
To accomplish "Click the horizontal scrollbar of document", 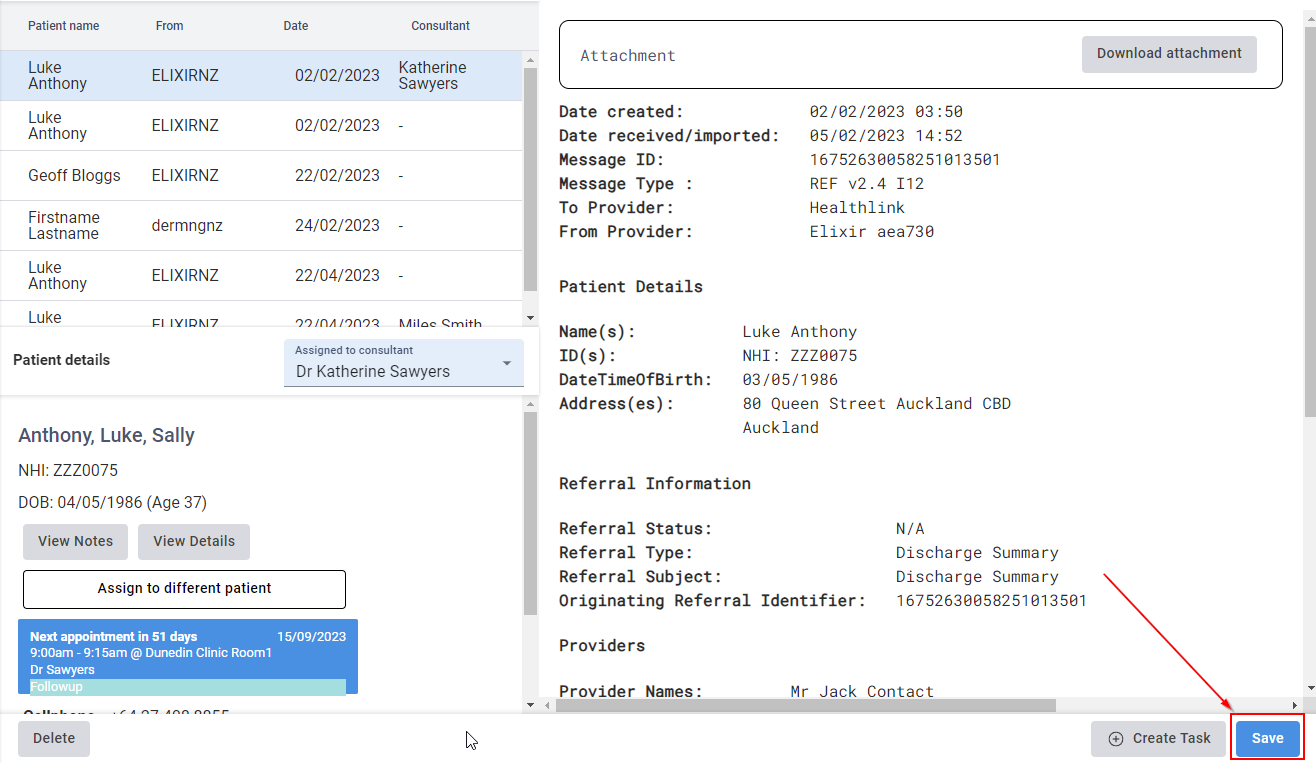I will click(805, 706).
